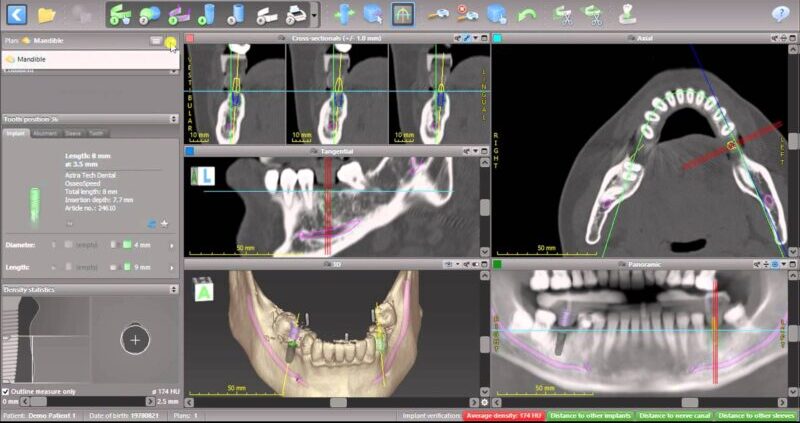Click the blue Back arrow button
The height and width of the screenshot is (423, 800).
(17, 15)
